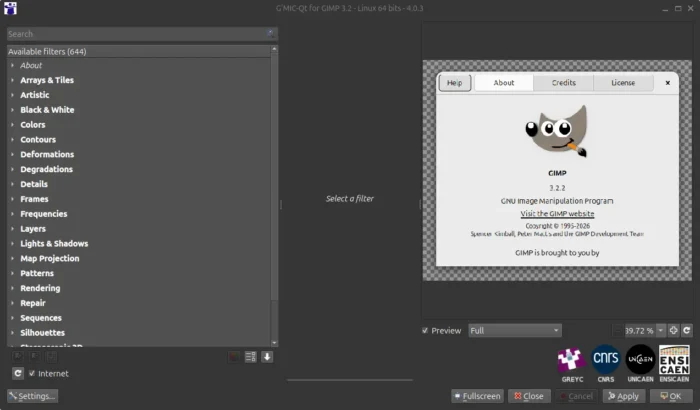The width and height of the screenshot is (700, 410).
Task: Click the 39.72 % zoom value
Action: tap(639, 331)
